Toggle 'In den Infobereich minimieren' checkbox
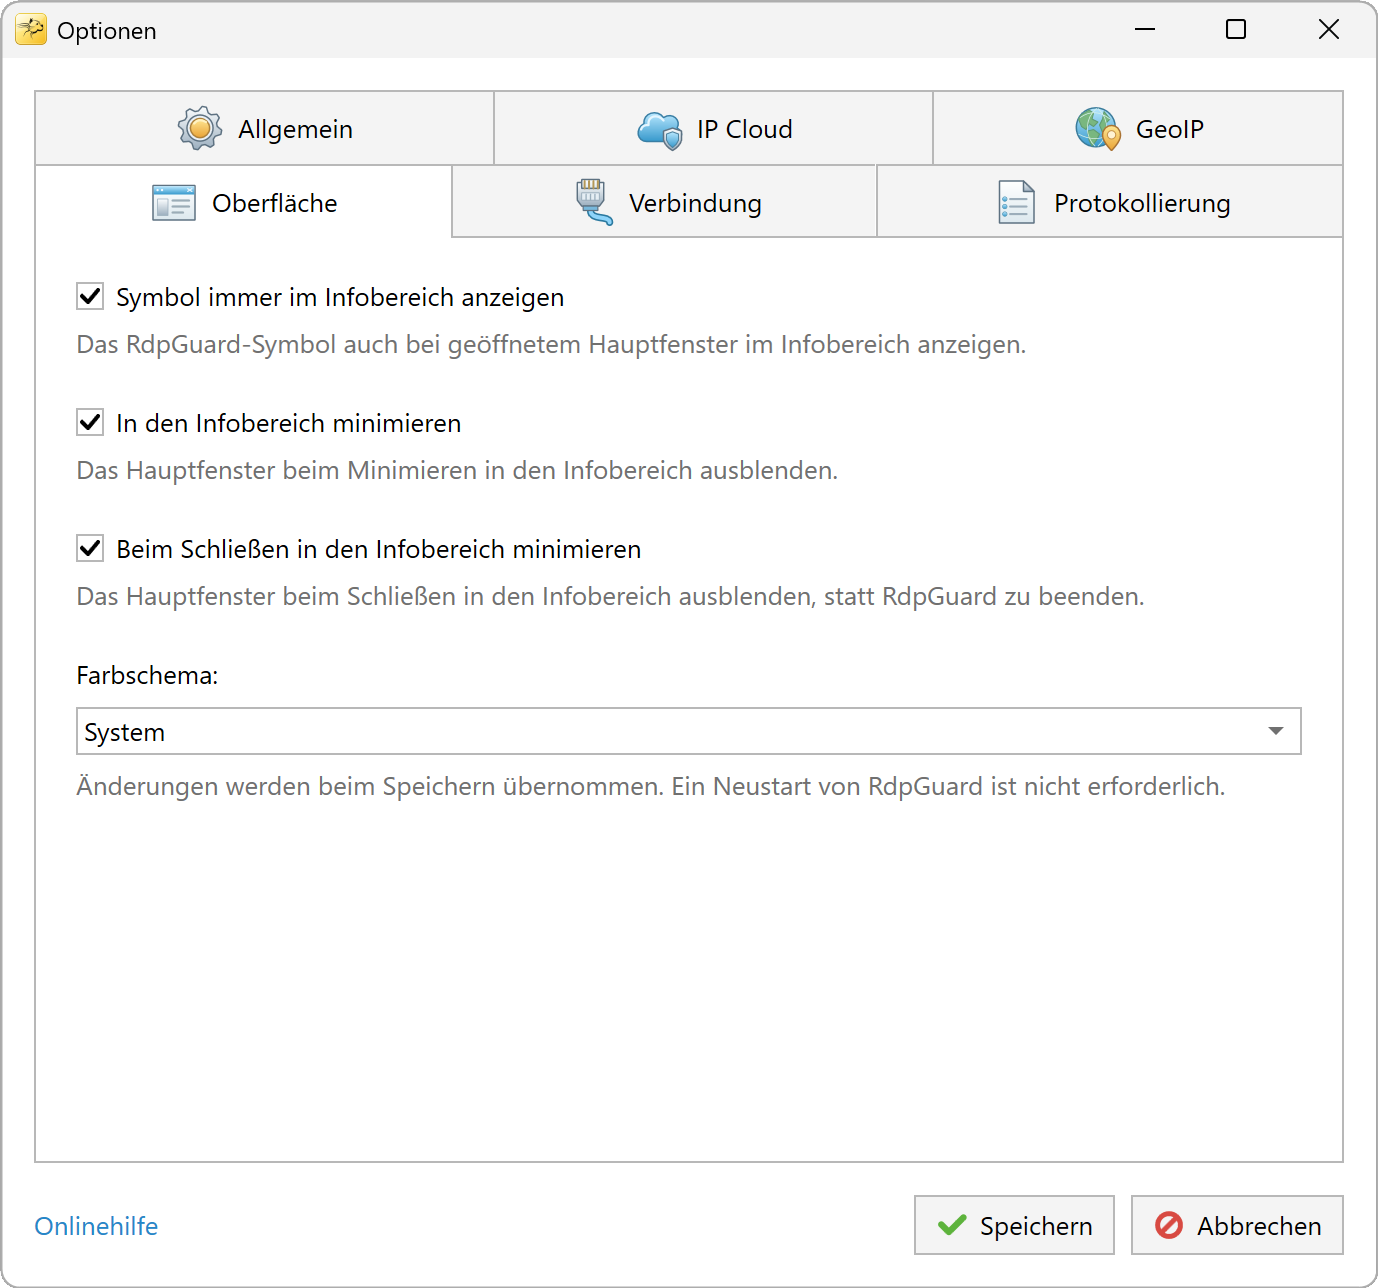1378x1288 pixels. (x=90, y=422)
